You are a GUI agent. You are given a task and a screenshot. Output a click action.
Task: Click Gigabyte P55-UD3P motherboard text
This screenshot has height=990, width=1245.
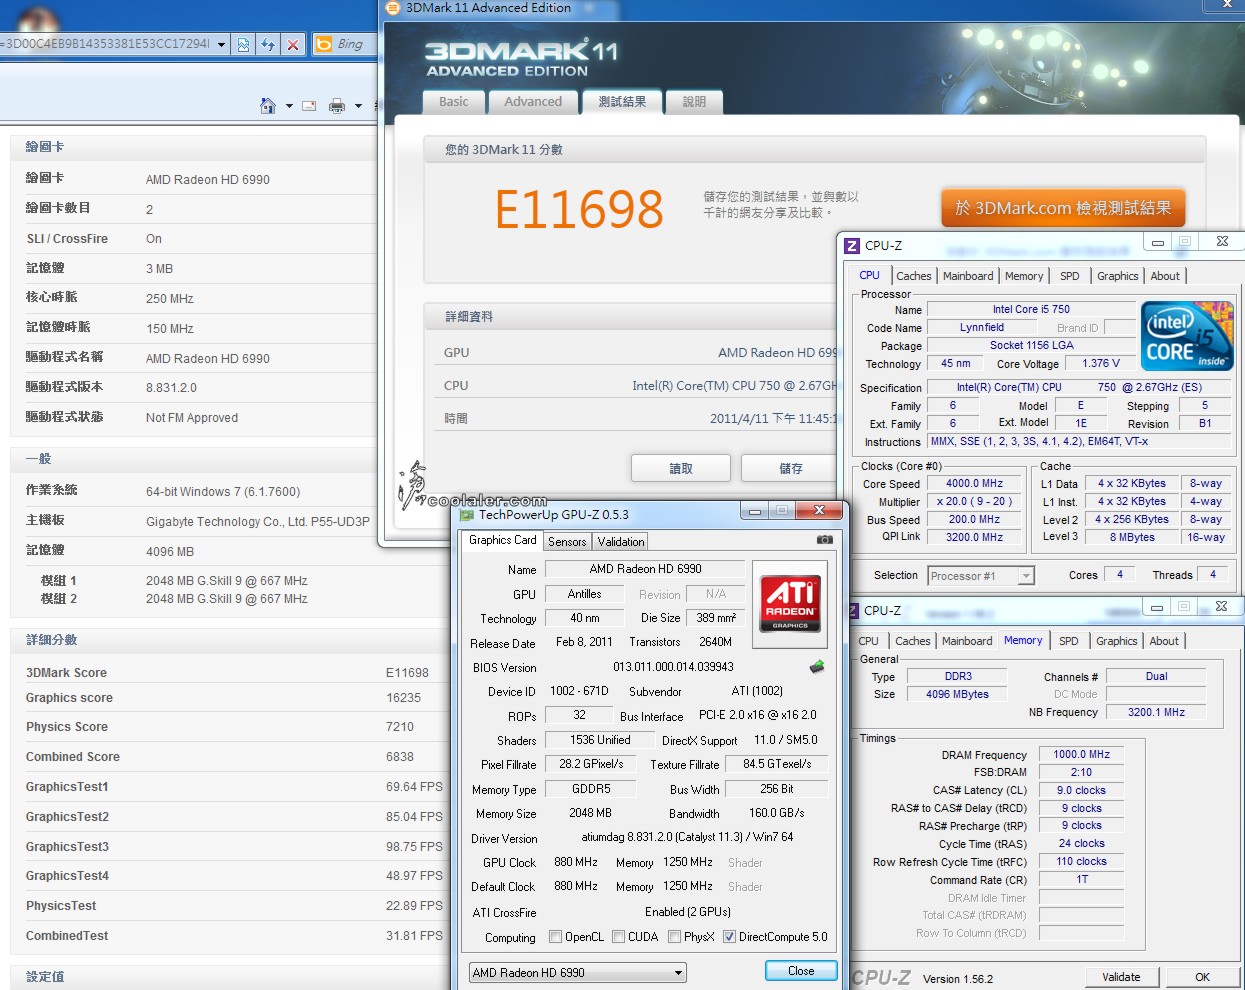(258, 522)
